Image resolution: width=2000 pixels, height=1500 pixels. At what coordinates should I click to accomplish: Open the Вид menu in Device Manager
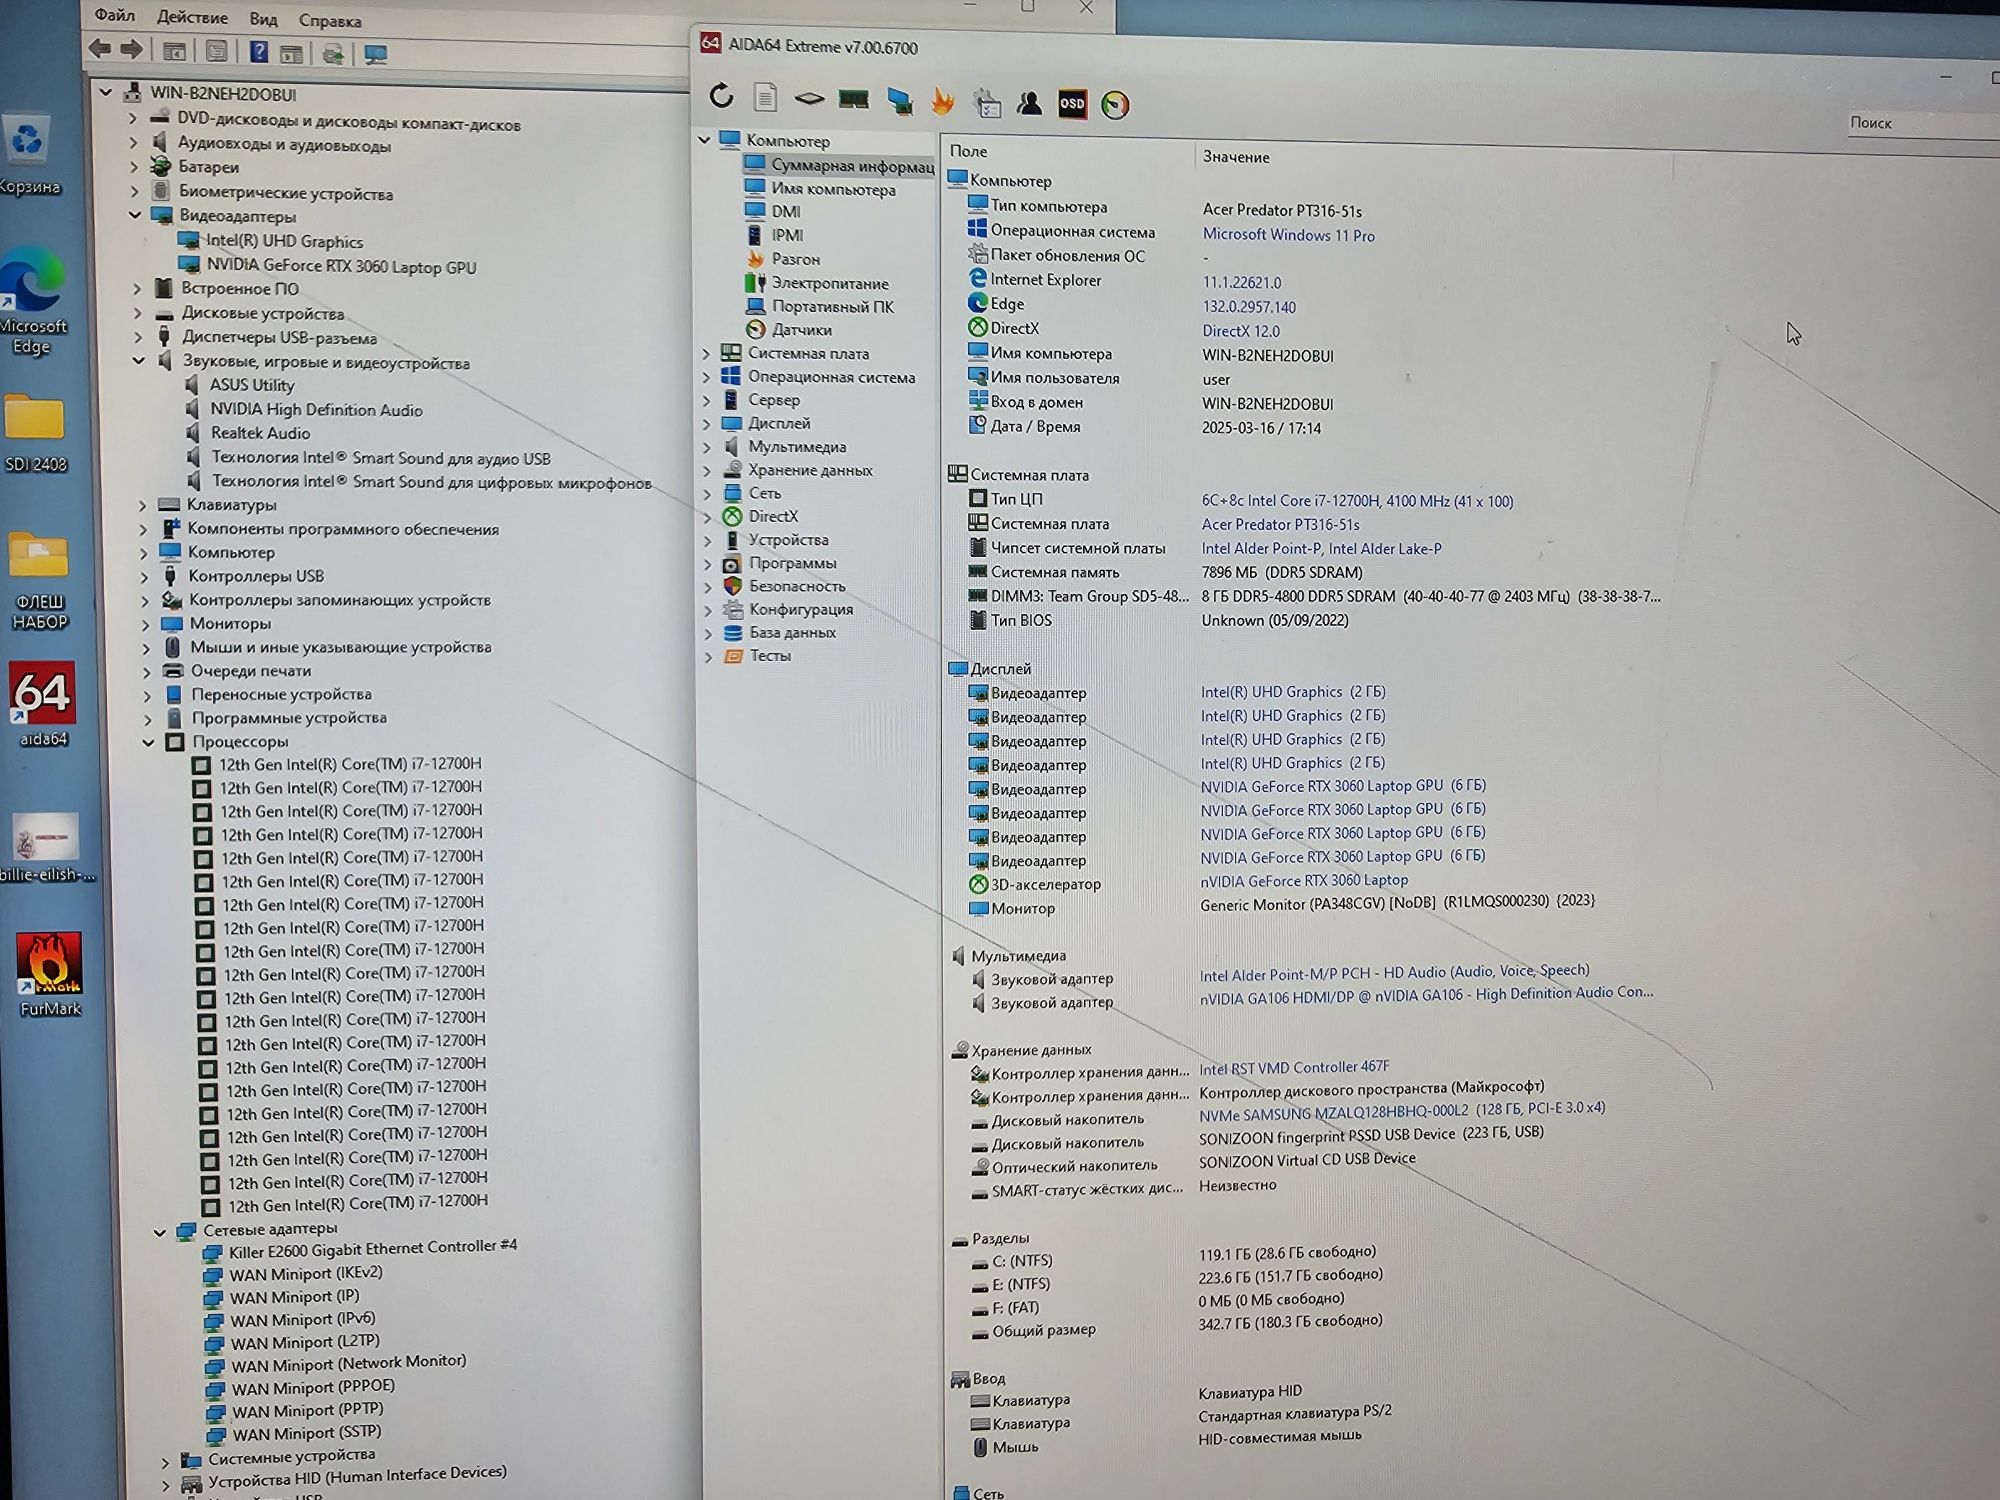point(263,19)
